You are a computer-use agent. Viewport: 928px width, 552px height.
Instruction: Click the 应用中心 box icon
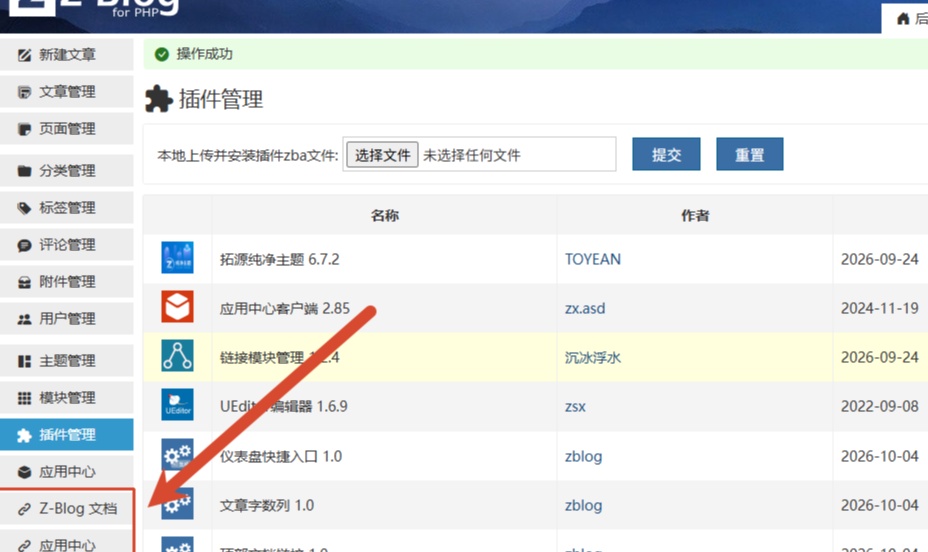[24, 472]
